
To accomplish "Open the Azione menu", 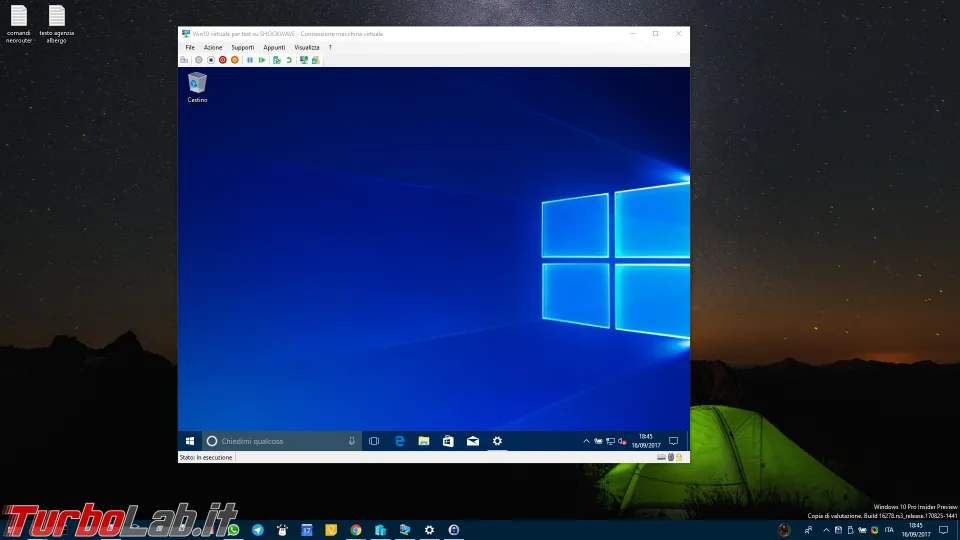I will [x=213, y=47].
